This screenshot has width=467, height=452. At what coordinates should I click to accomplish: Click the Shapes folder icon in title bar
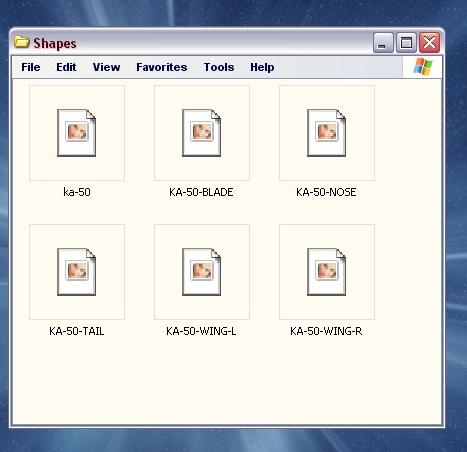[x=22, y=42]
